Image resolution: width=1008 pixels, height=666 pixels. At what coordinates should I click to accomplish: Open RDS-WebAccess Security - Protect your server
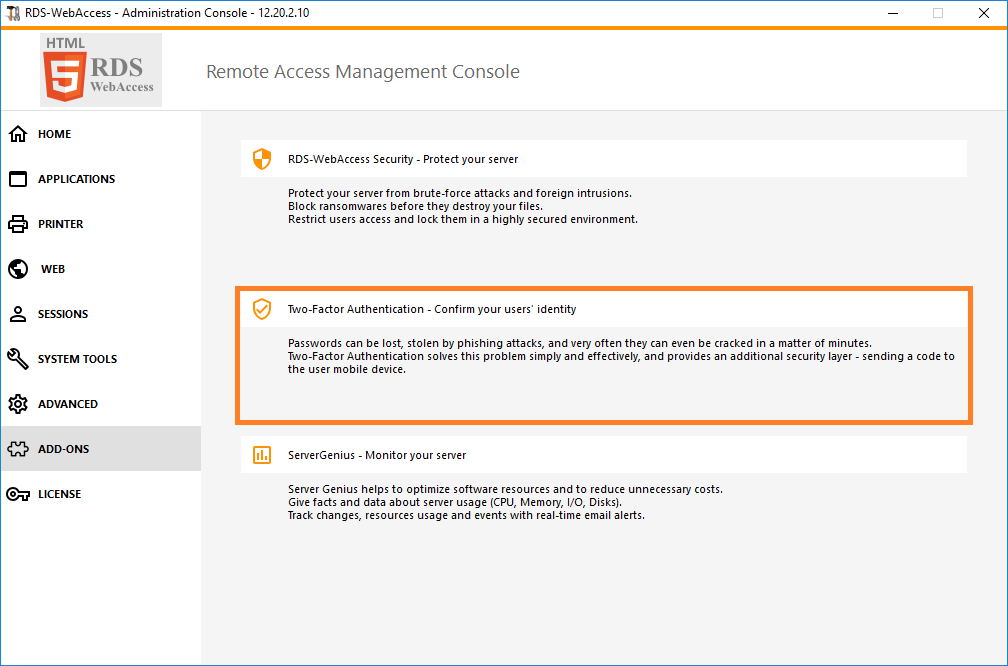click(x=604, y=159)
